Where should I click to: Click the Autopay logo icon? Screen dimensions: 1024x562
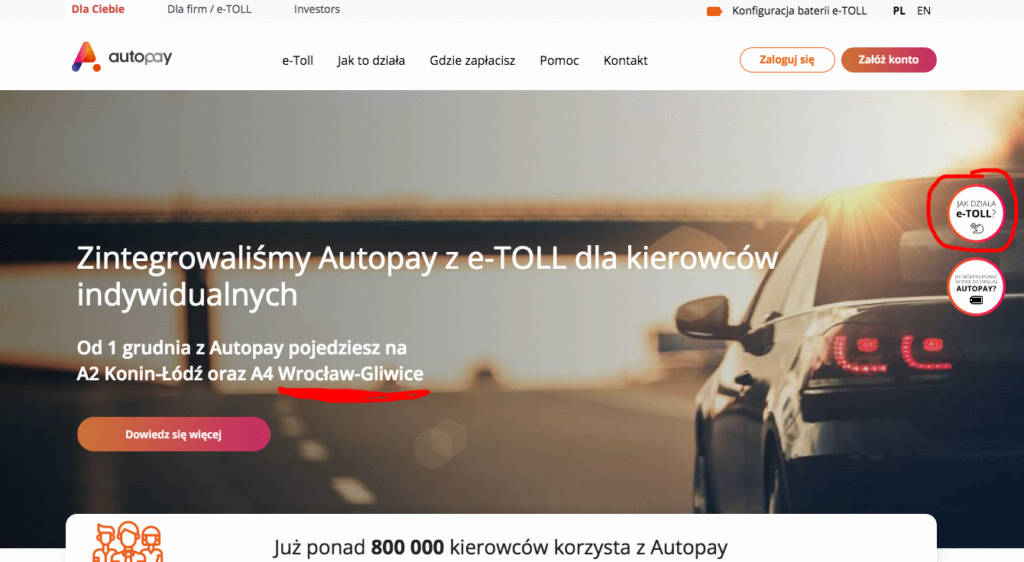[86, 57]
